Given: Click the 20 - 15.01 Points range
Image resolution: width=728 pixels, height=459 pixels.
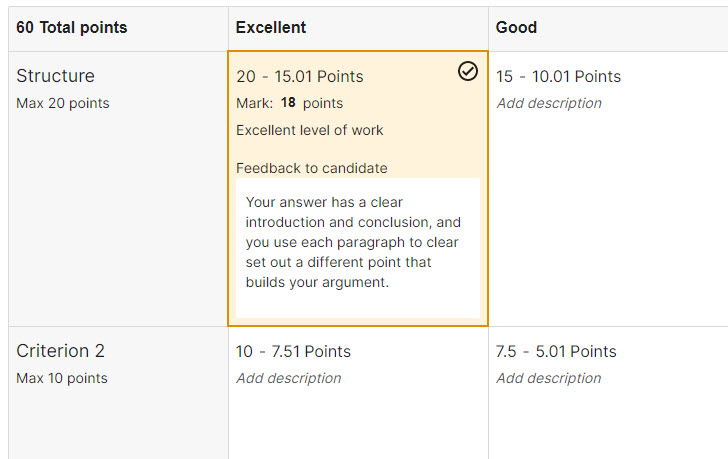Looking at the screenshot, I should (x=300, y=77).
